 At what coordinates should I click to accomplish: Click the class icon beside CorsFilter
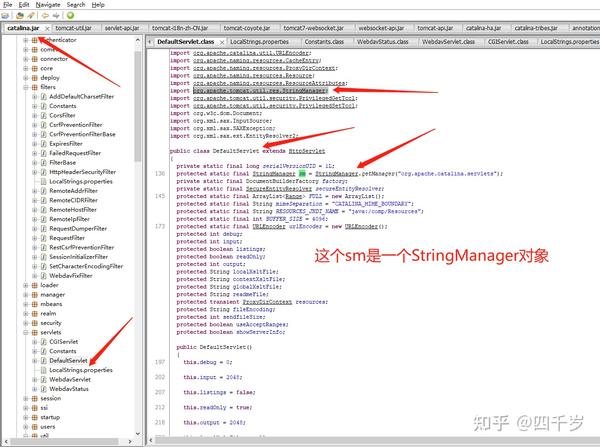click(44, 116)
